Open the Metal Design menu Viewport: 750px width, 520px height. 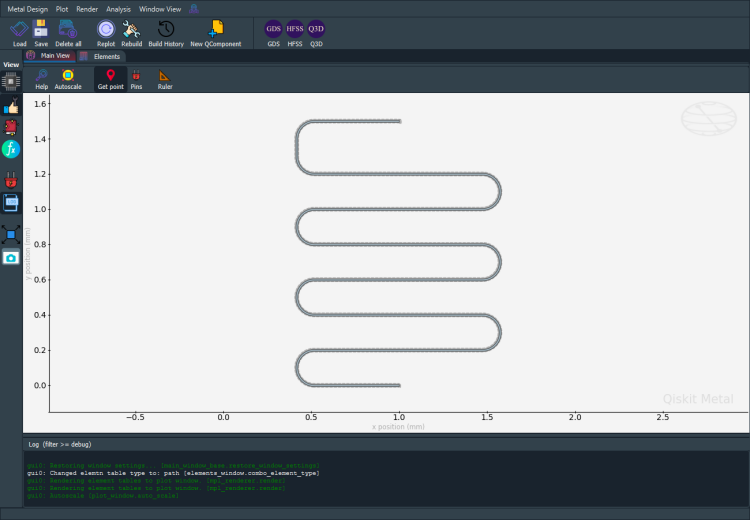[x=28, y=9]
